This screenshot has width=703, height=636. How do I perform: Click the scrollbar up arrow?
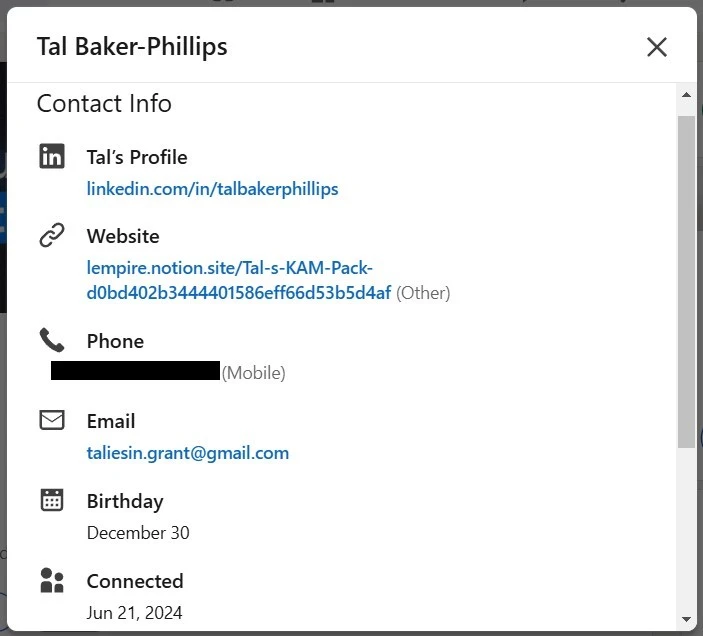coord(686,96)
